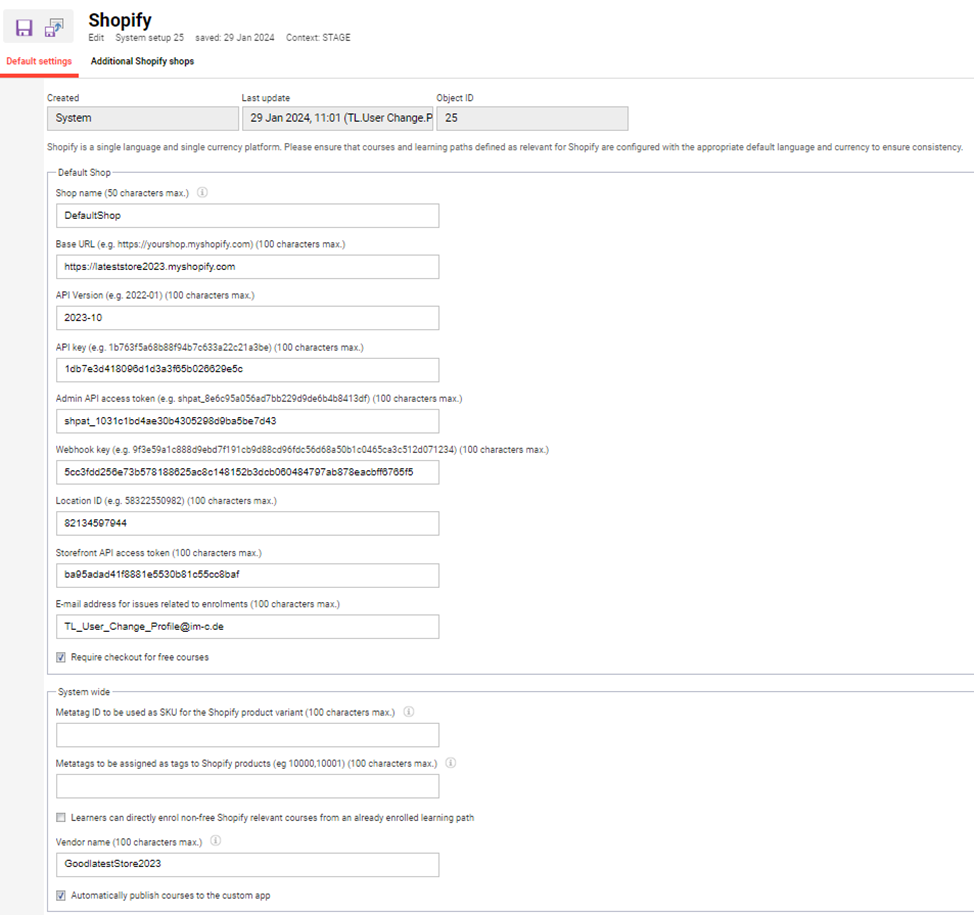
Task: Click into the API key input field
Action: coord(247,370)
